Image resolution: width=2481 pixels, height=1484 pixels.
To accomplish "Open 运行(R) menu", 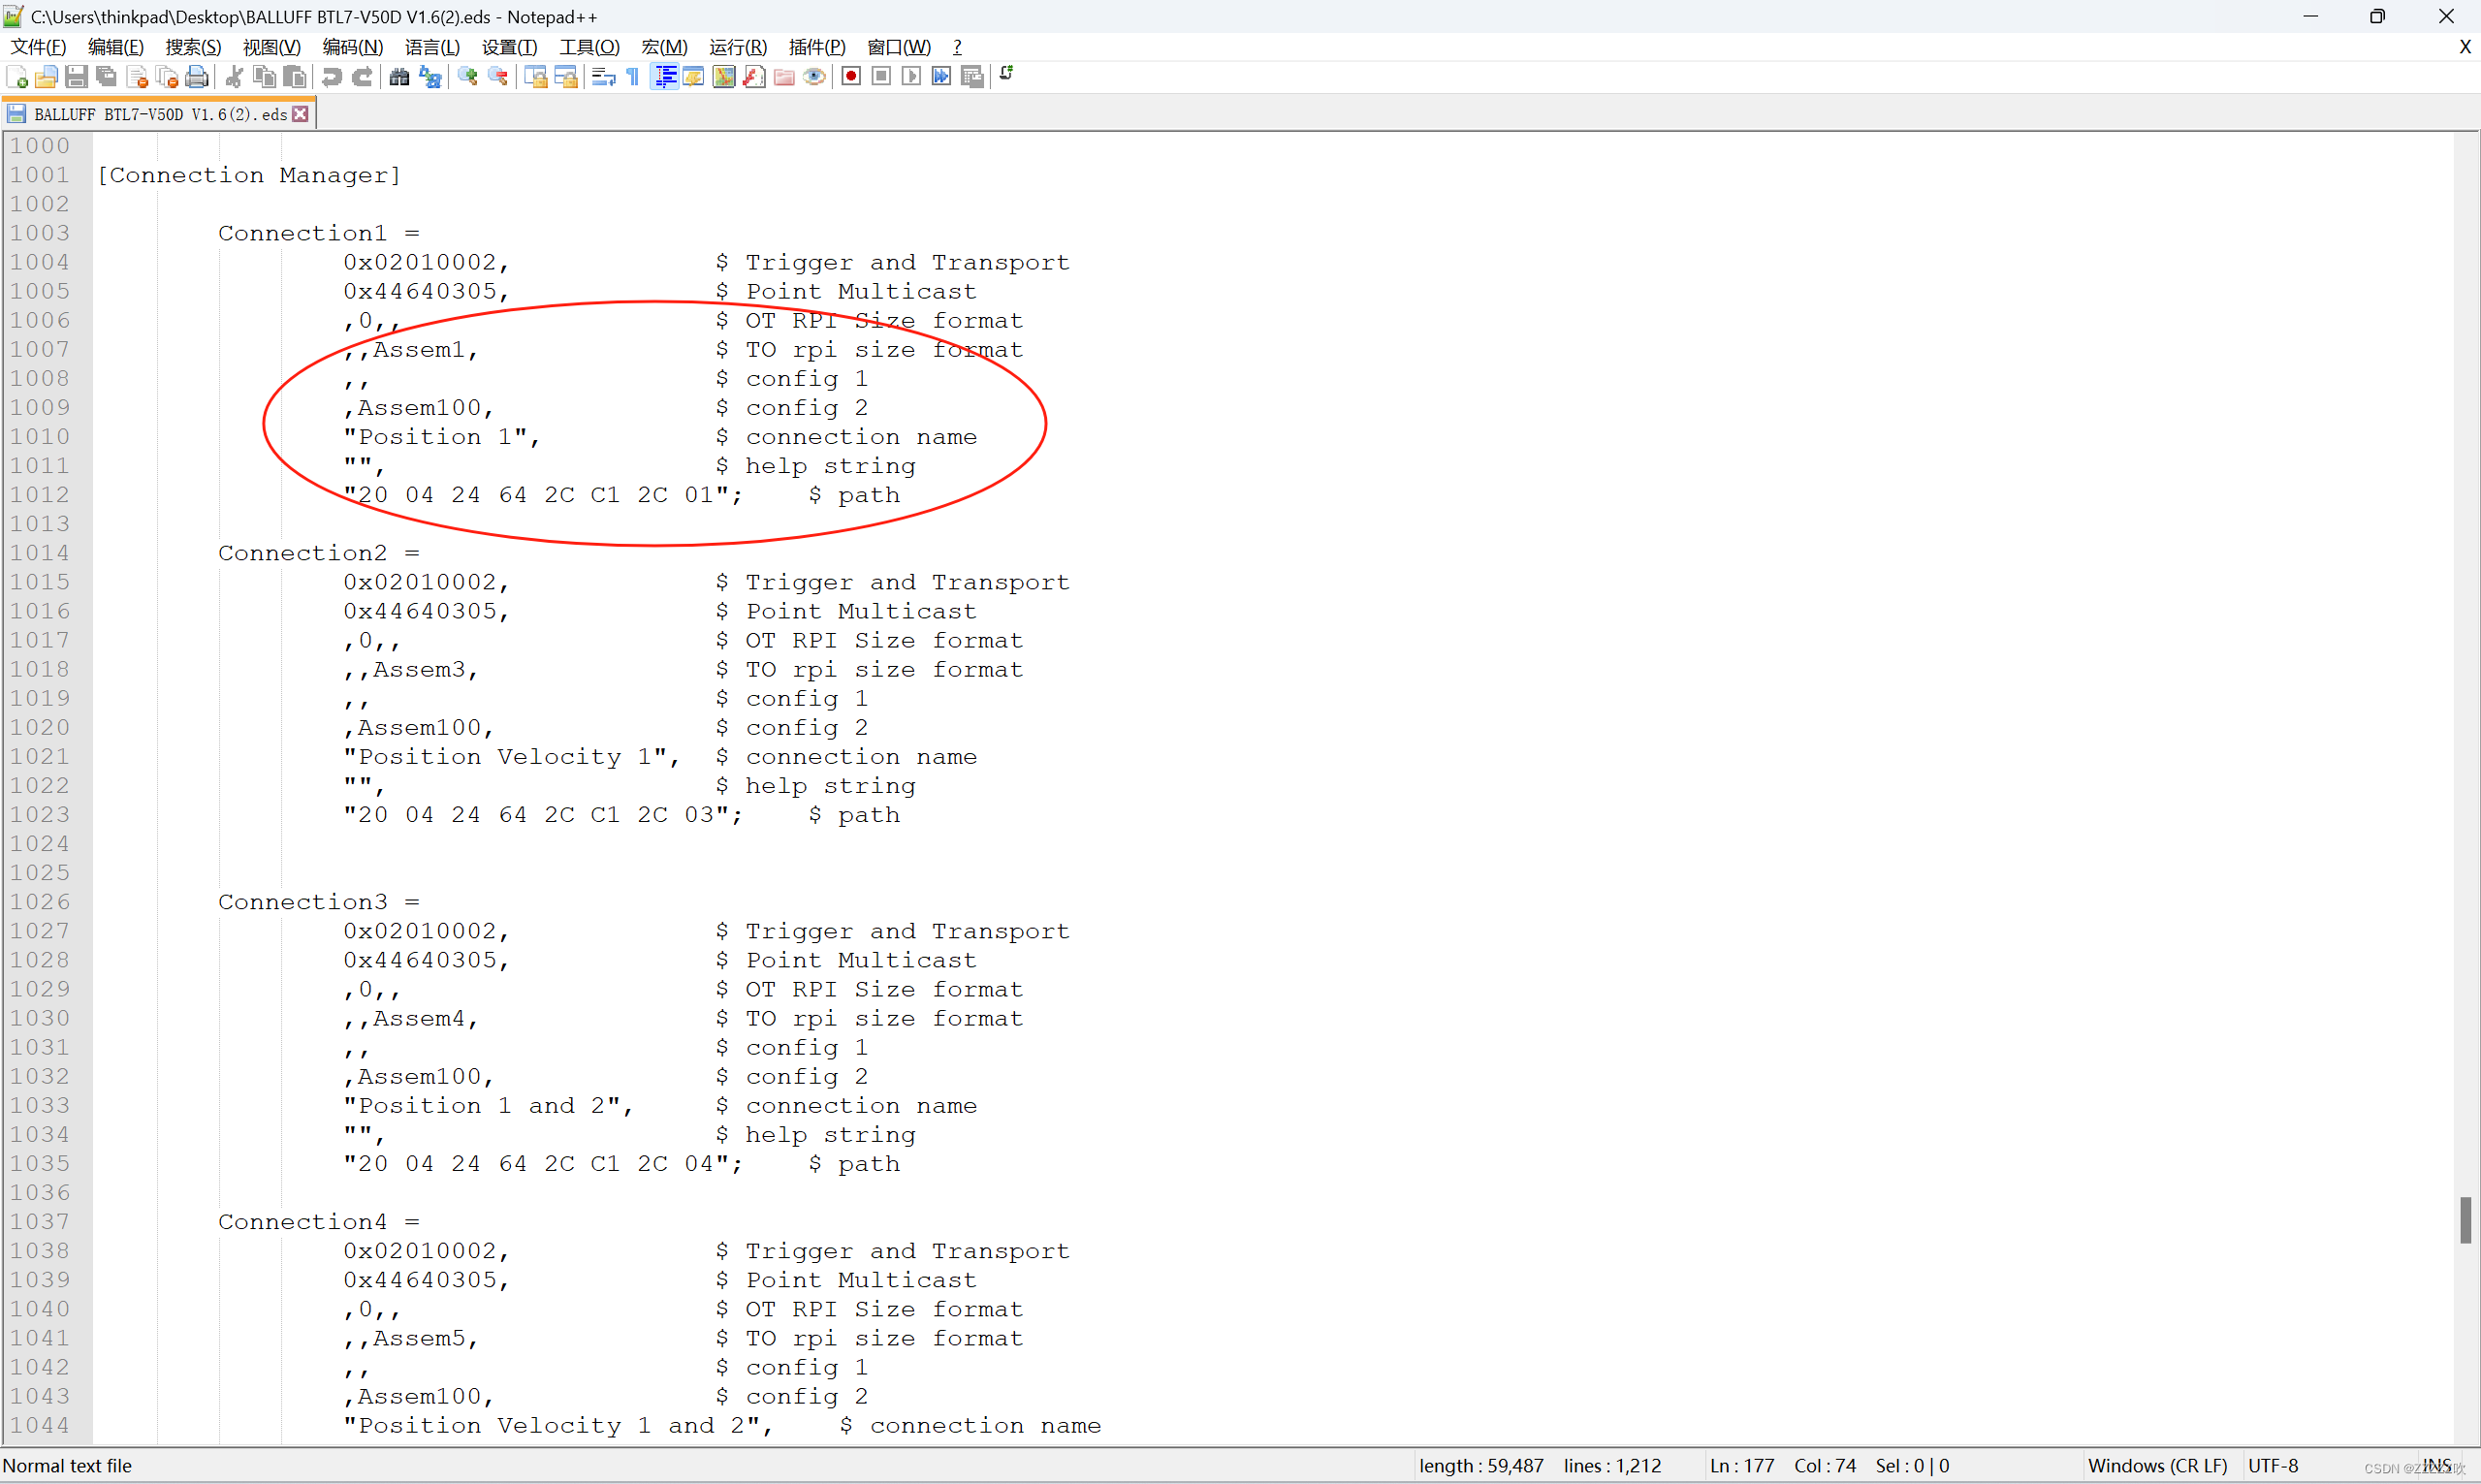I will (x=738, y=47).
